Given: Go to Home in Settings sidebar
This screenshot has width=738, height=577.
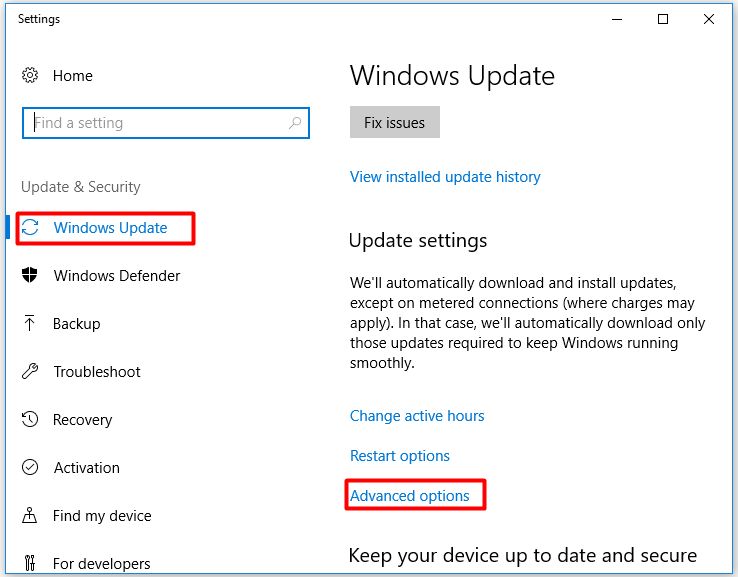Looking at the screenshot, I should [72, 76].
